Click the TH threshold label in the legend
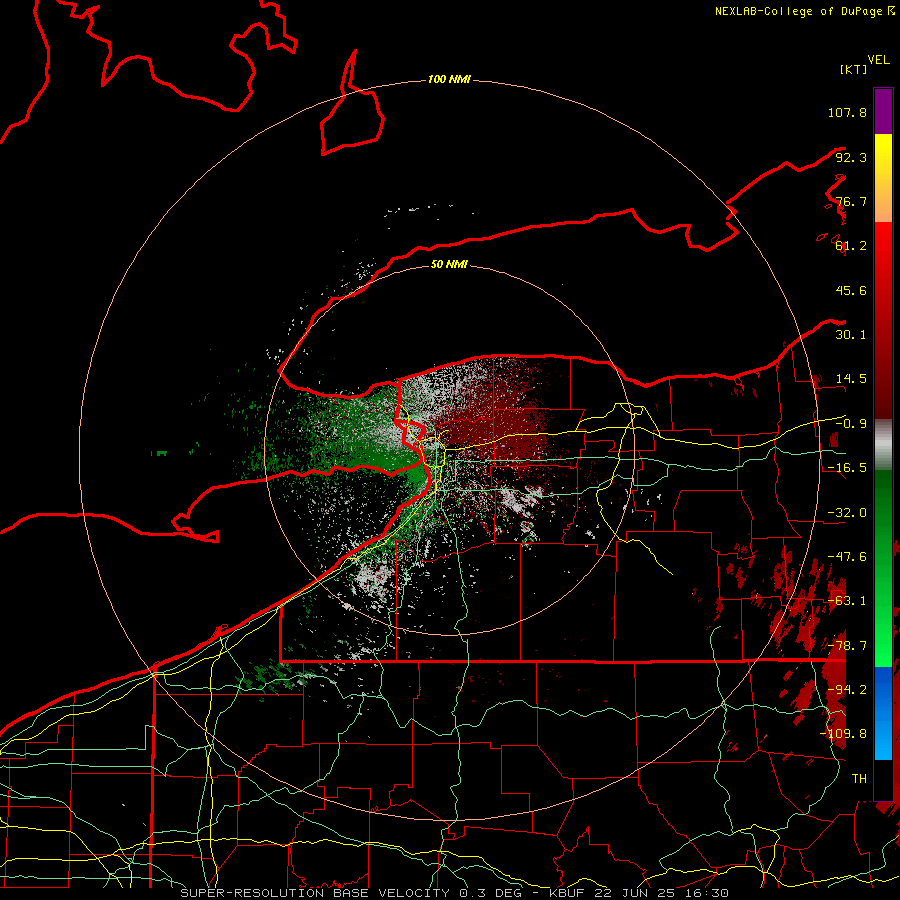 coord(859,779)
